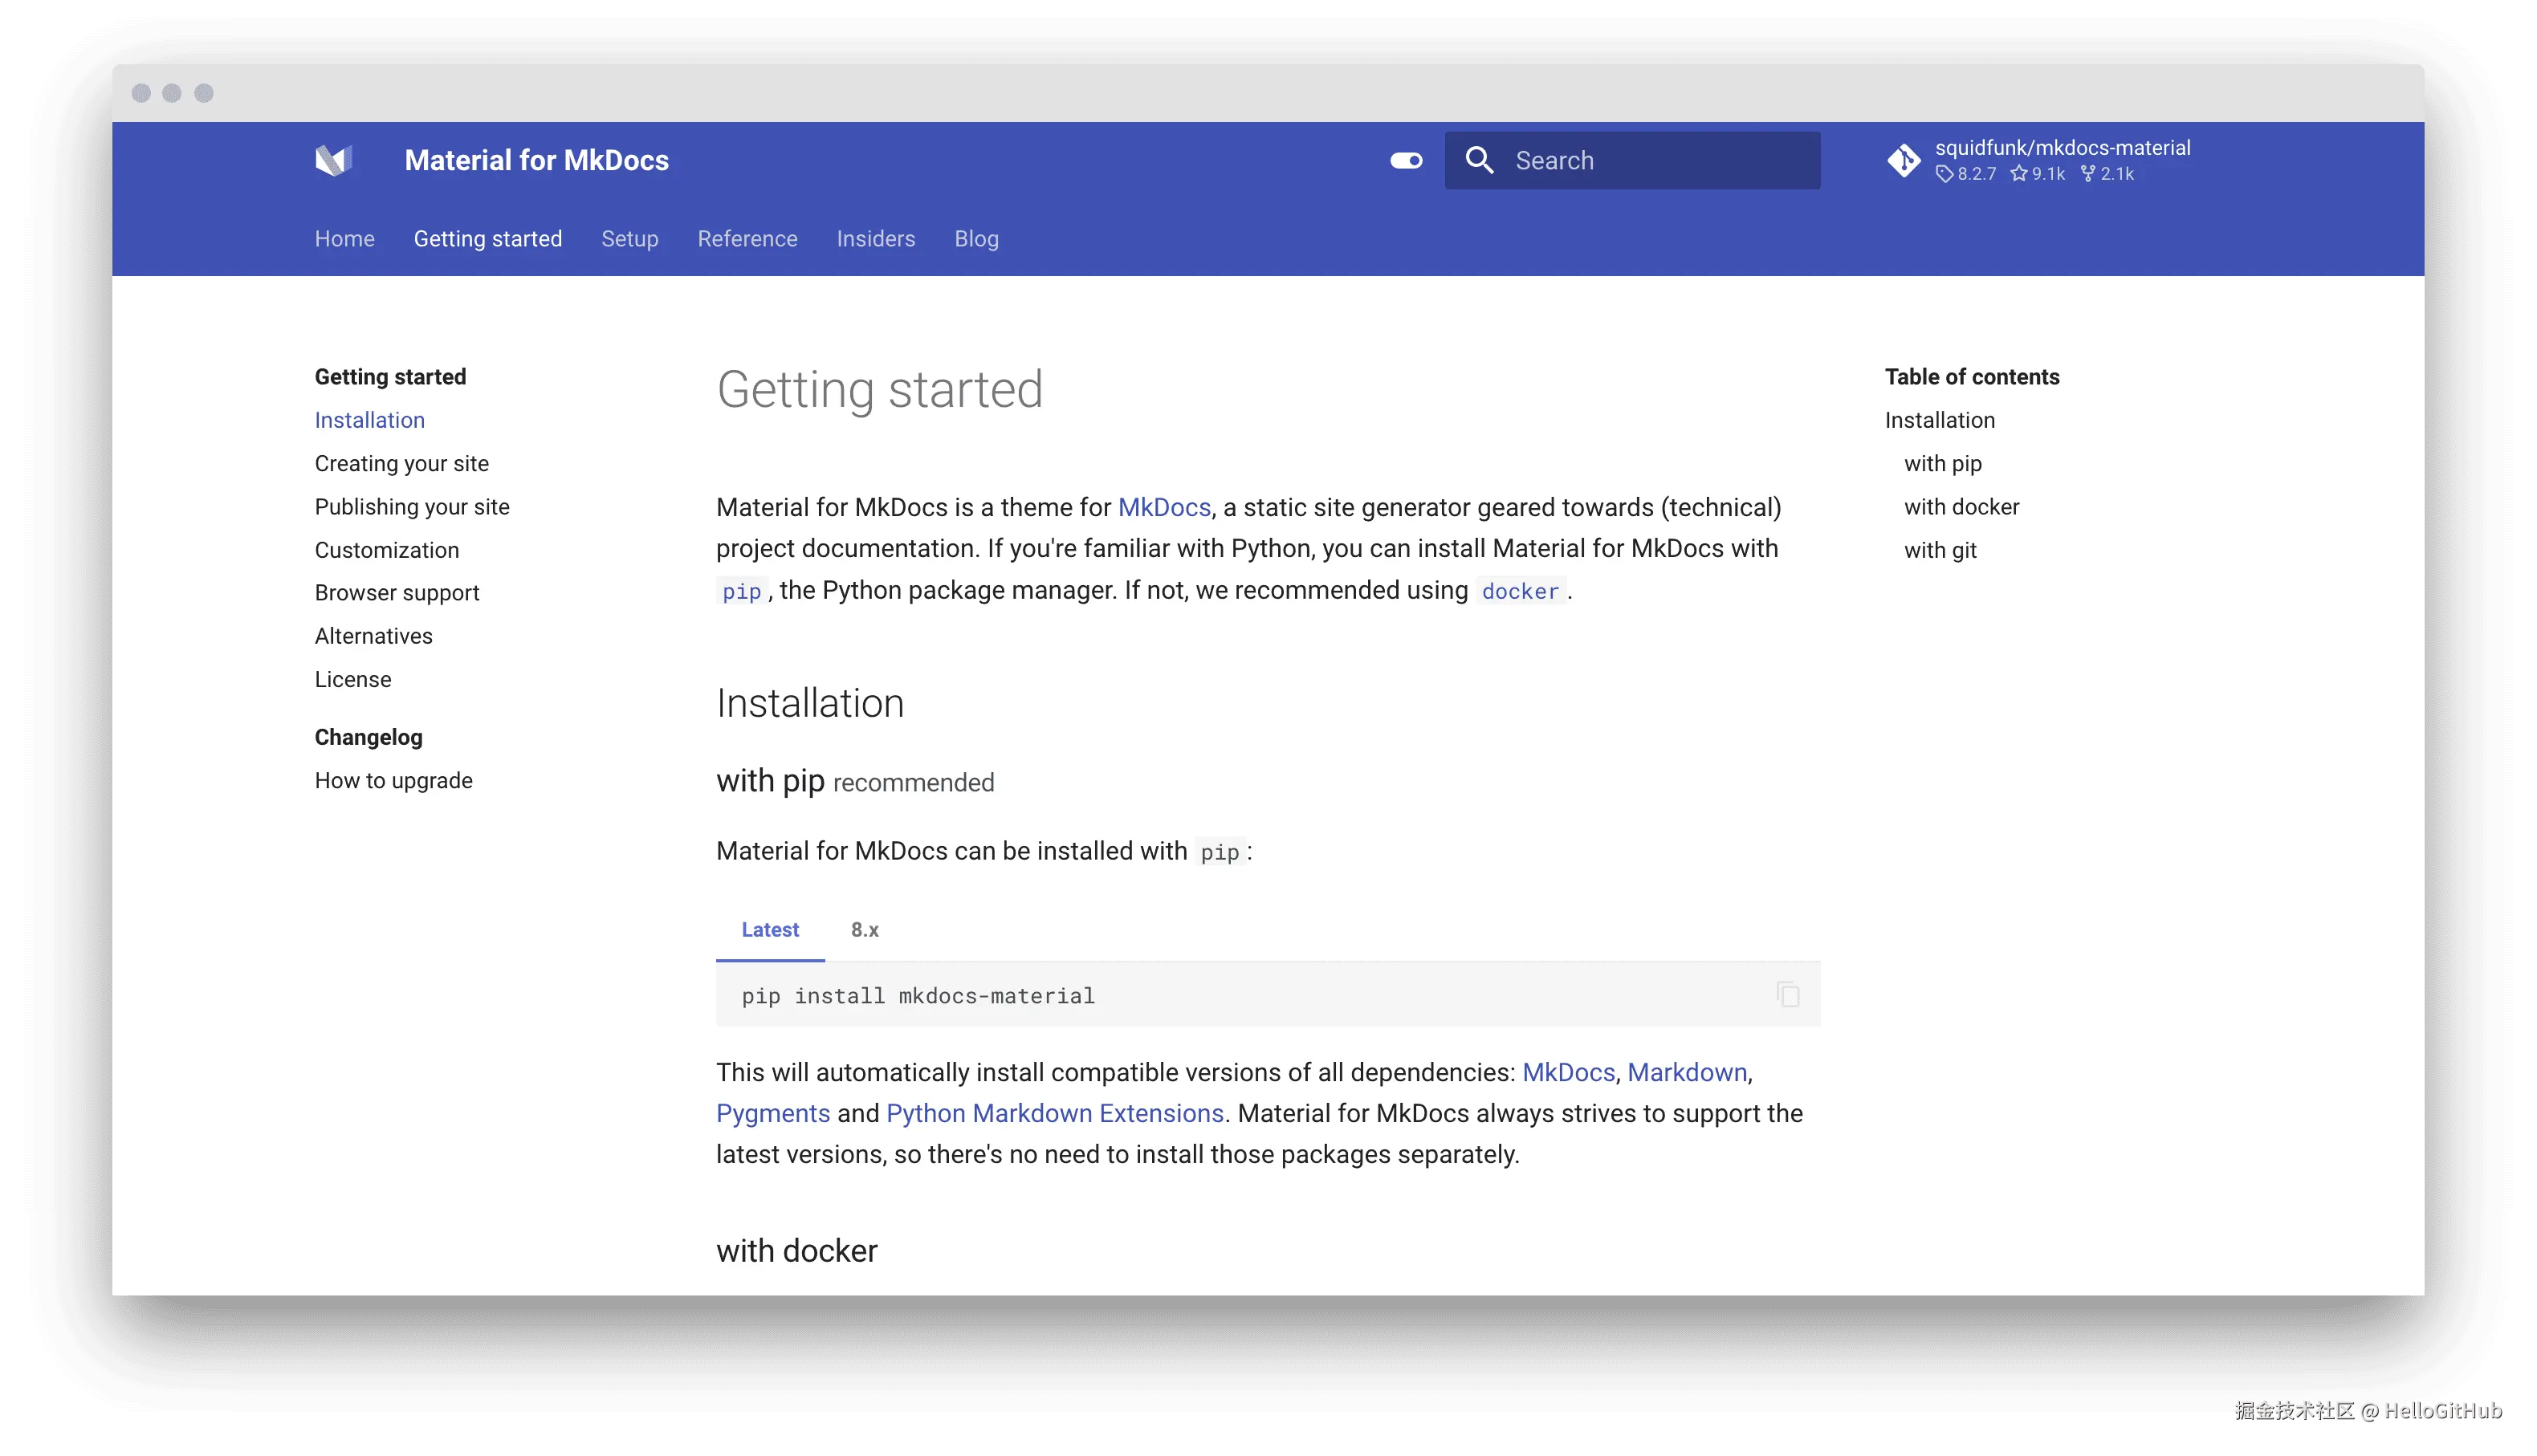Open How to upgrade sidebar link

click(x=393, y=781)
